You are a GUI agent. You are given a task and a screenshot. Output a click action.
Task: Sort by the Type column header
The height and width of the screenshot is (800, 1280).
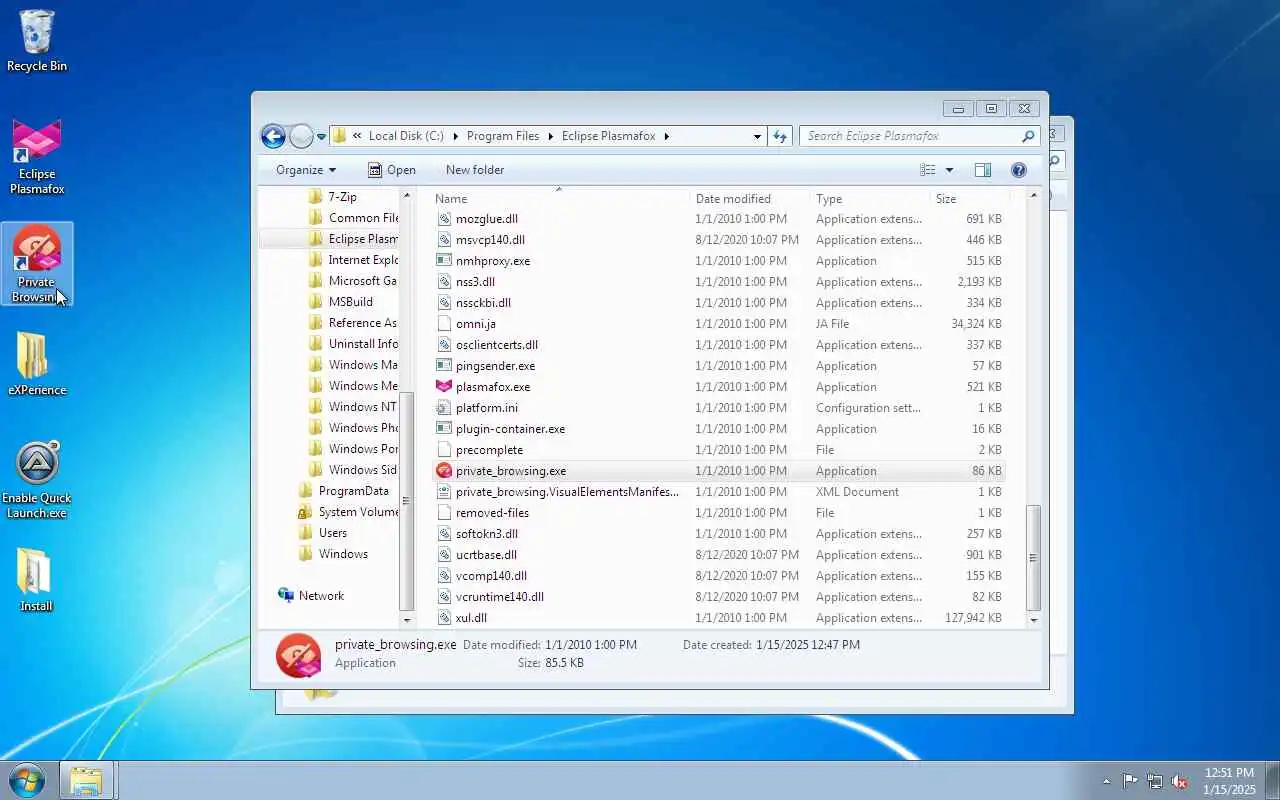869,199
